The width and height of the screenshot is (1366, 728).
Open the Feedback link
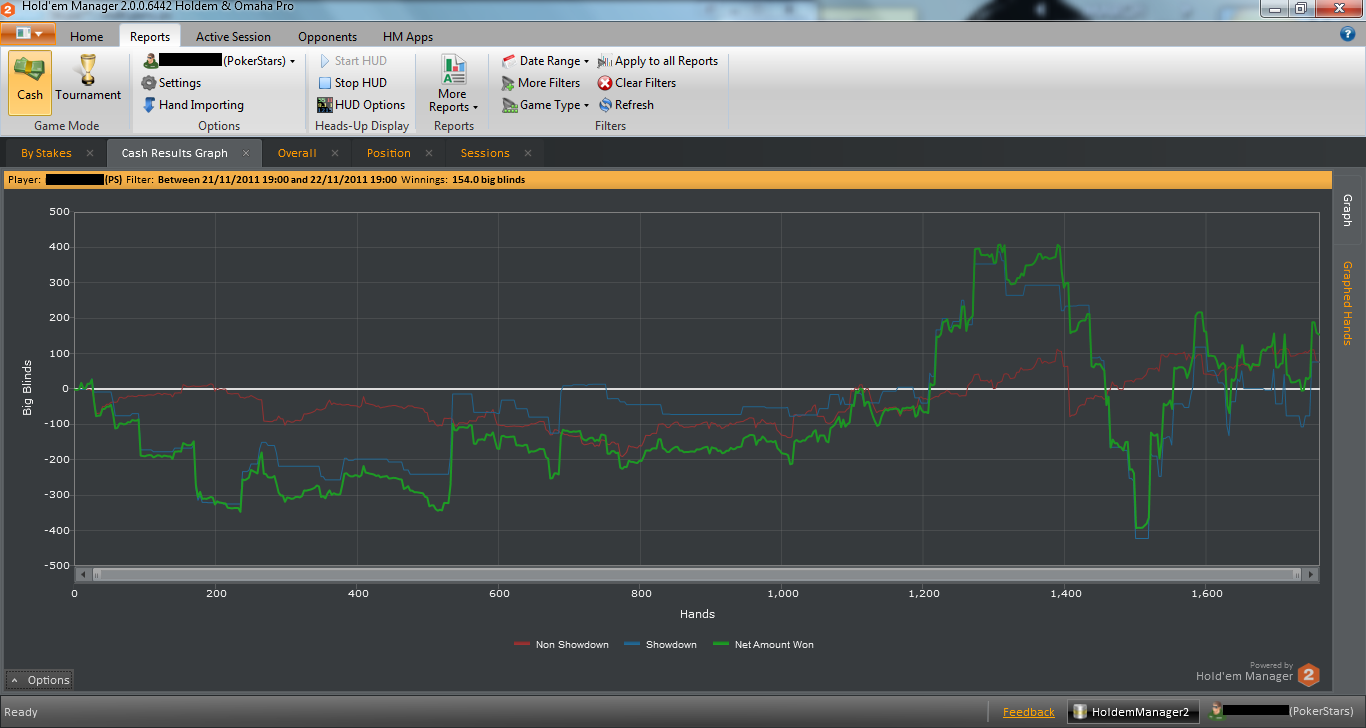tap(1029, 712)
